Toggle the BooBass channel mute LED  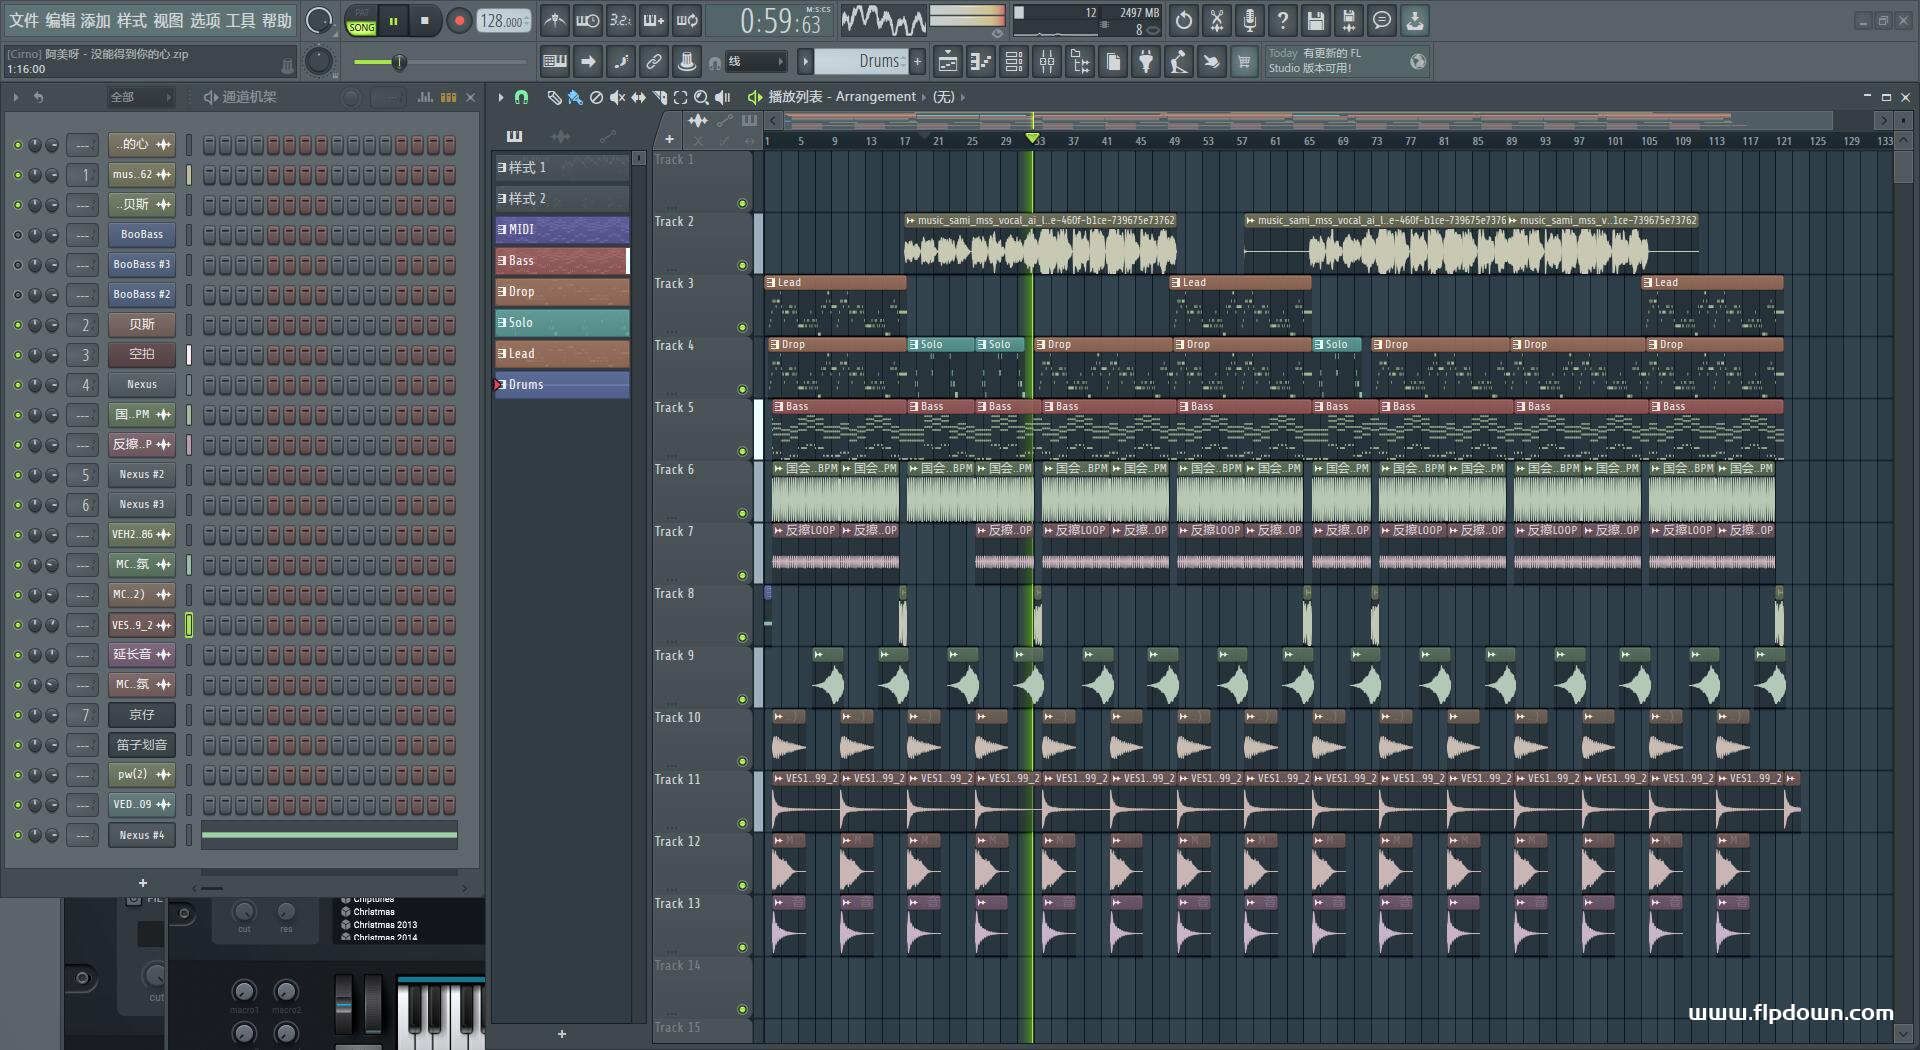17,235
